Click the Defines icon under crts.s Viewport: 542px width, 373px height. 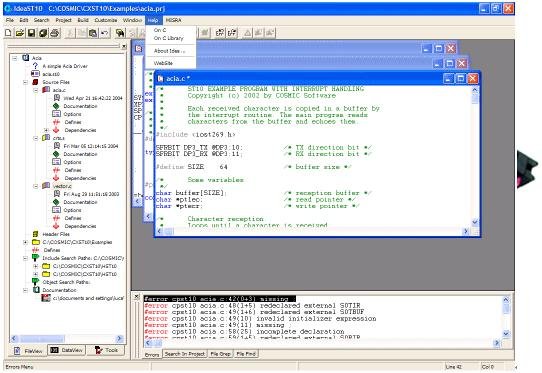(56, 170)
